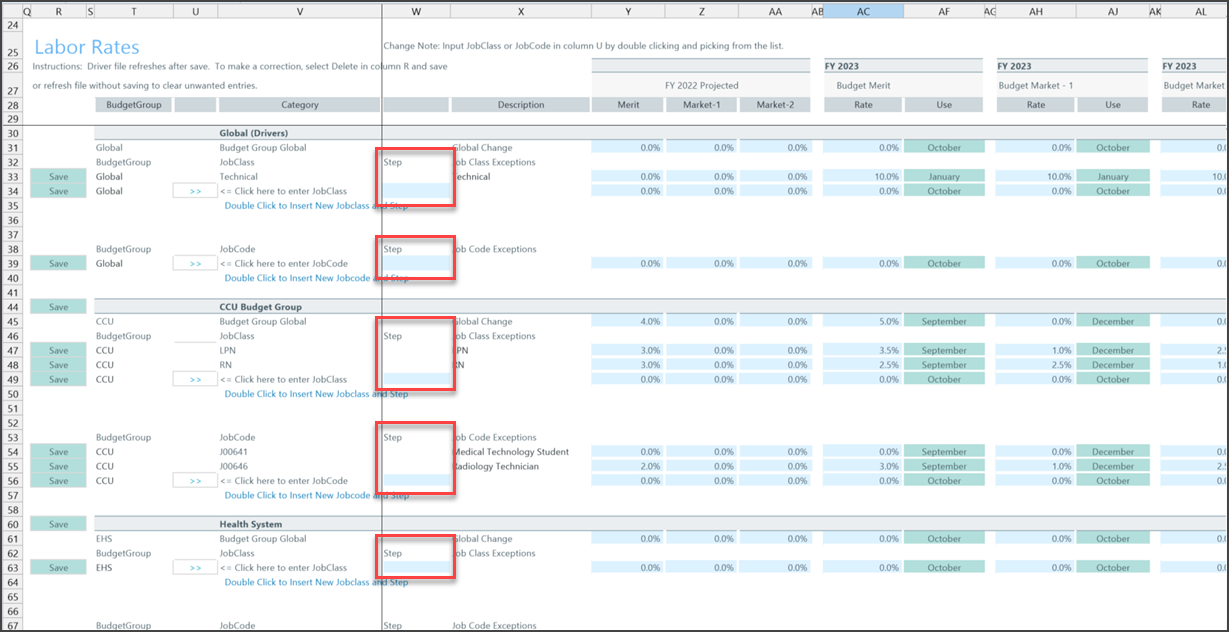Click Save above the Health System header
Image resolution: width=1229 pixels, height=632 pixels.
59,524
